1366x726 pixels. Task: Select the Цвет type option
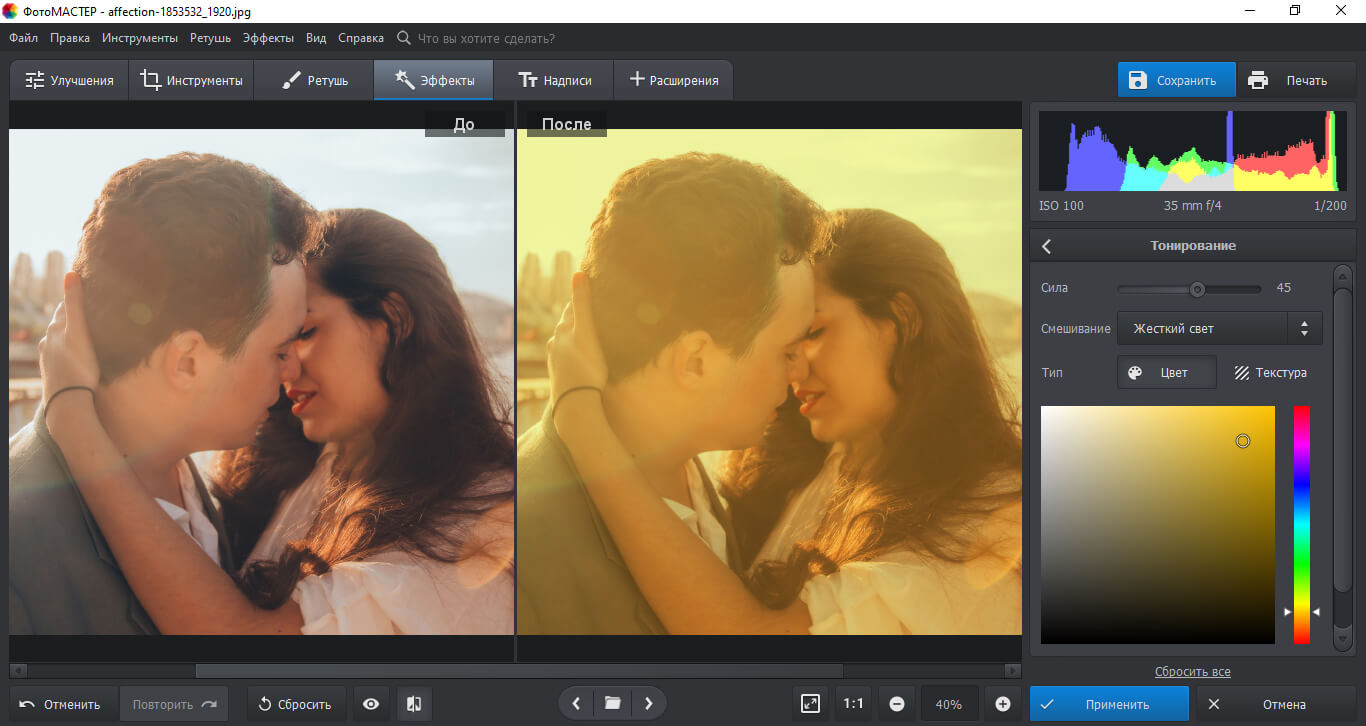pos(1167,372)
